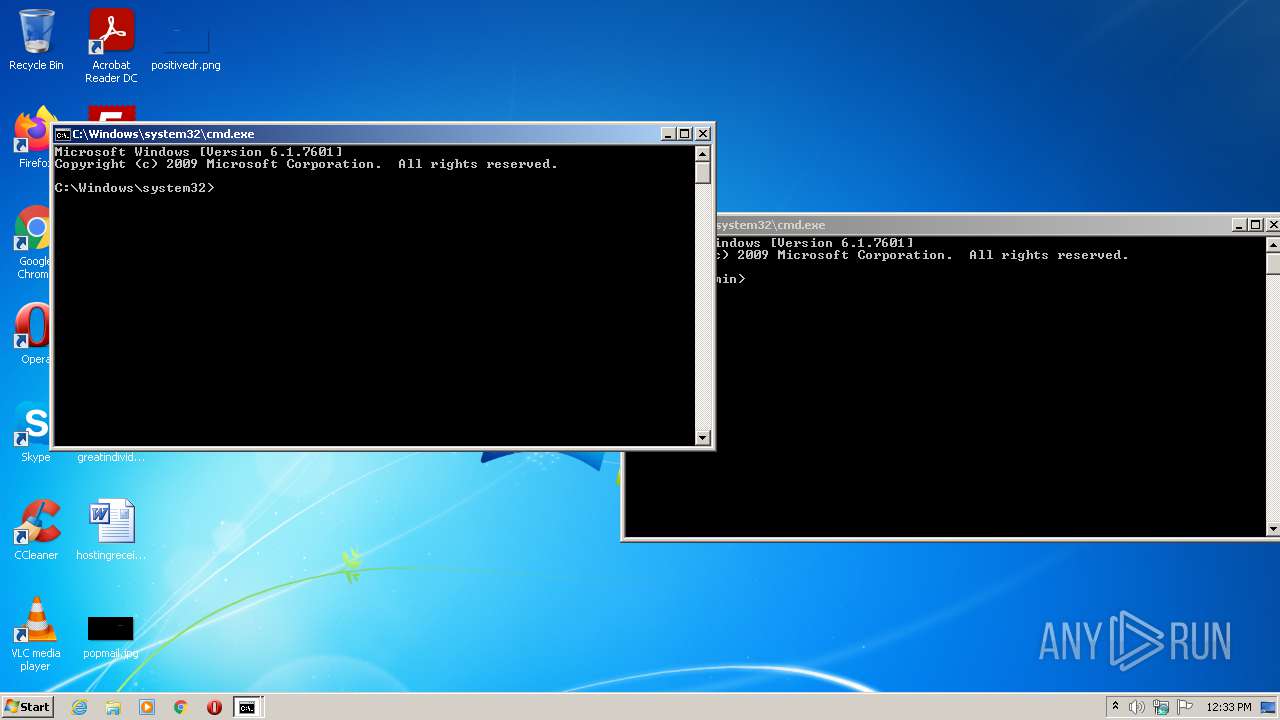Close the front cmd.exe window
The image size is (1280, 720).
[x=703, y=134]
